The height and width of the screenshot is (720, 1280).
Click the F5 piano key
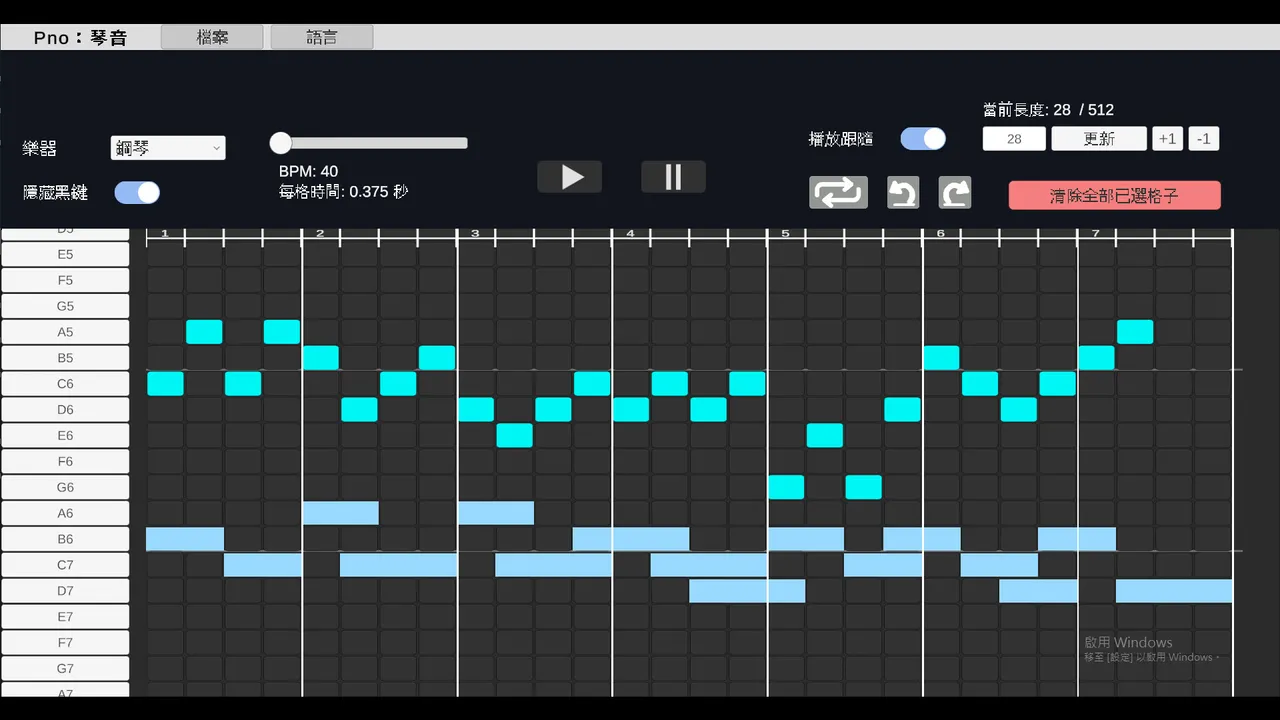(65, 280)
